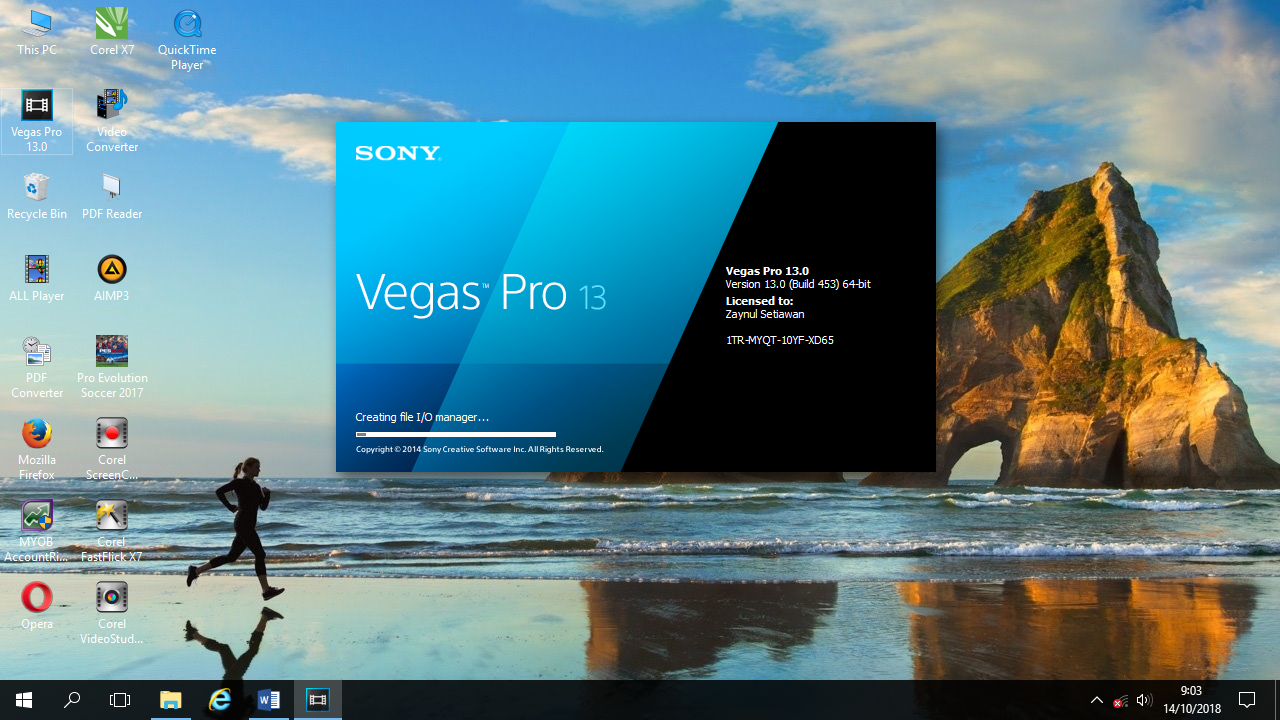The height and width of the screenshot is (720, 1280).
Task: Click 'Creating file I/O manager...' status text
Action: point(422,417)
